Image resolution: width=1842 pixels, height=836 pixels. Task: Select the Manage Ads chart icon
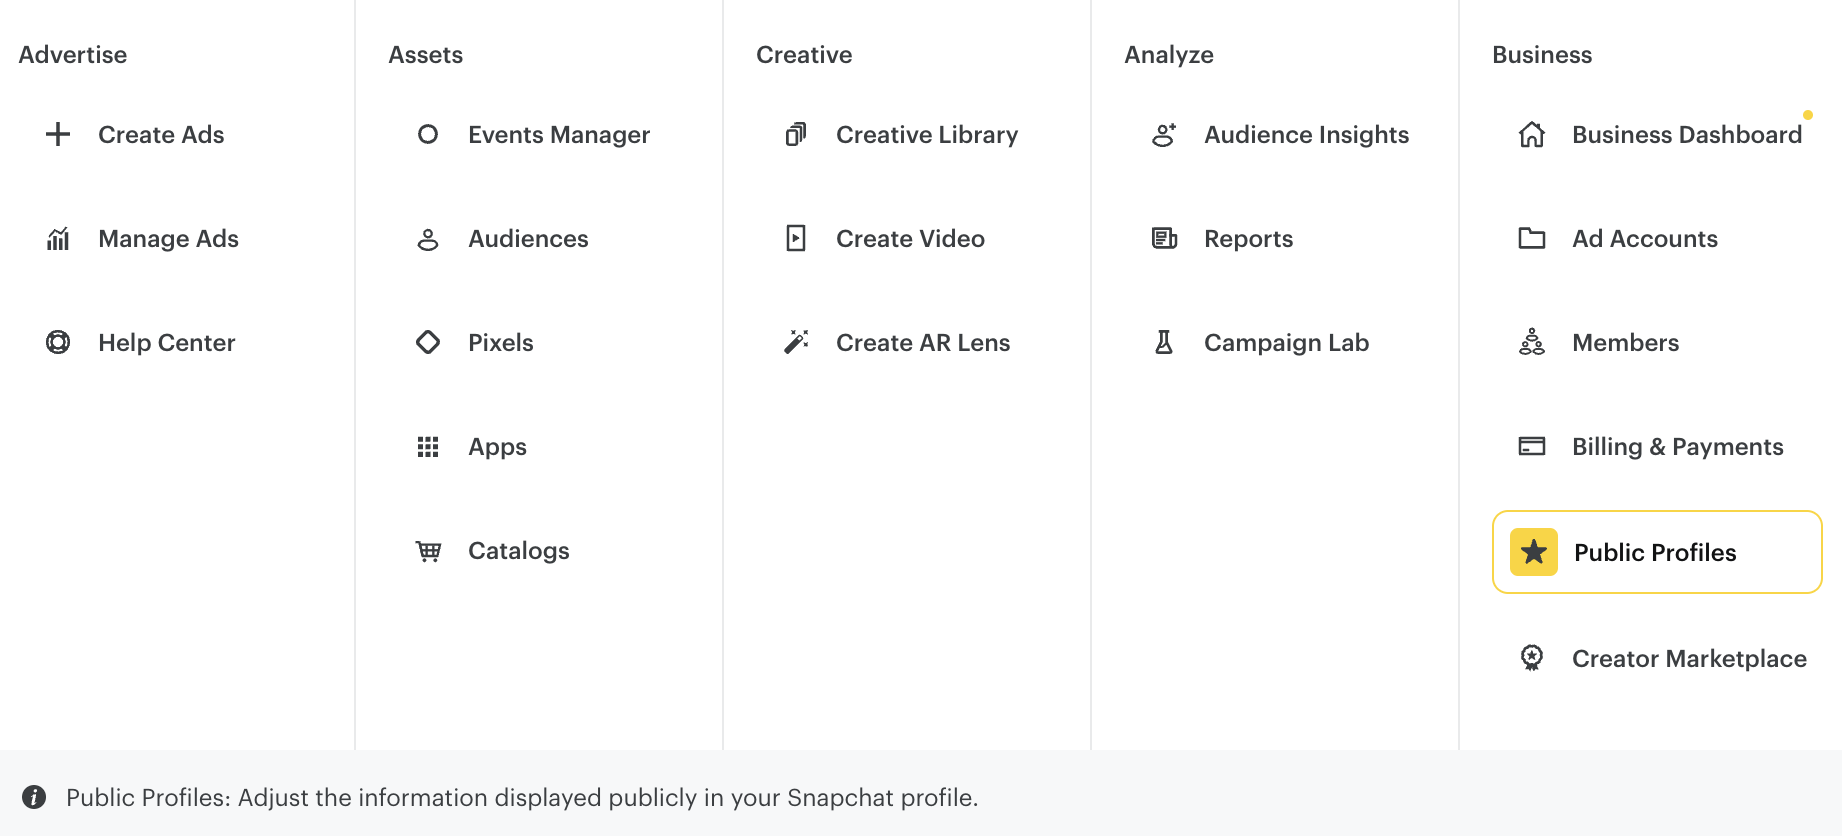(x=58, y=238)
